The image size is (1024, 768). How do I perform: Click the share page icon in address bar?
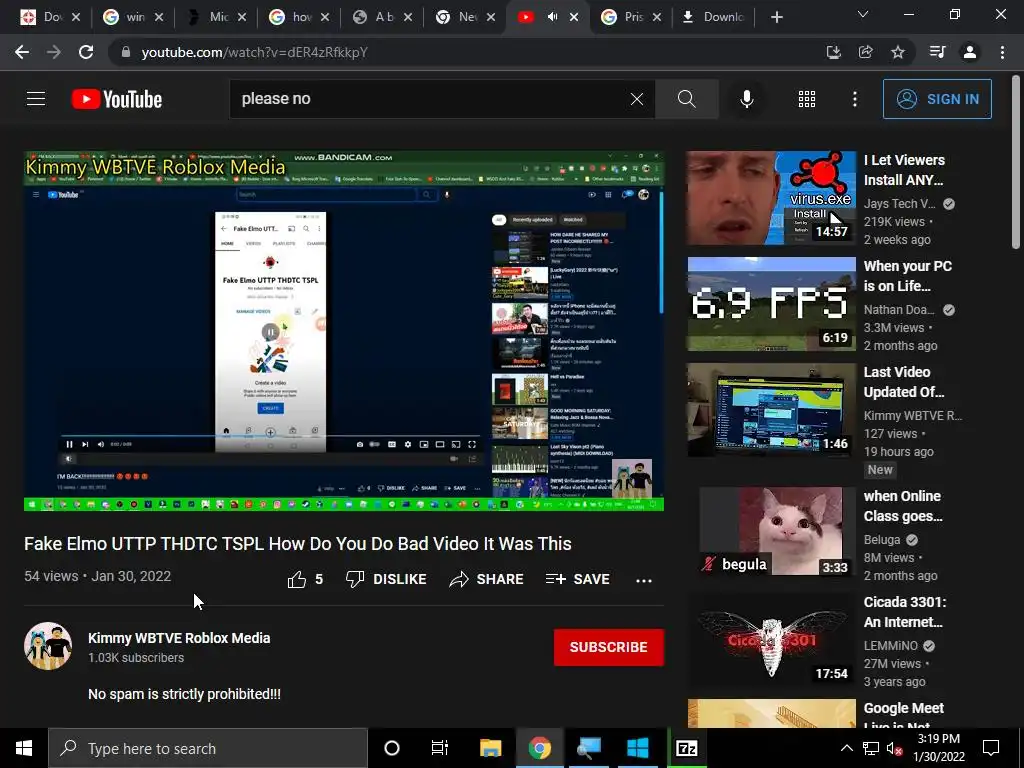(x=865, y=52)
